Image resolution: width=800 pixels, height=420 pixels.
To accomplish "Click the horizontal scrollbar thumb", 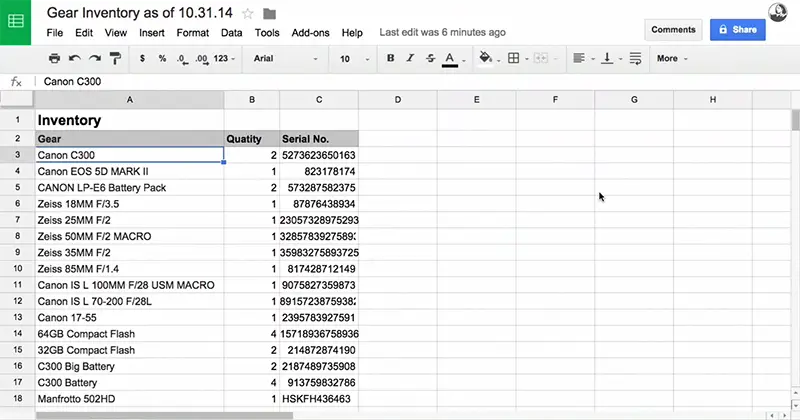I will (164, 415).
